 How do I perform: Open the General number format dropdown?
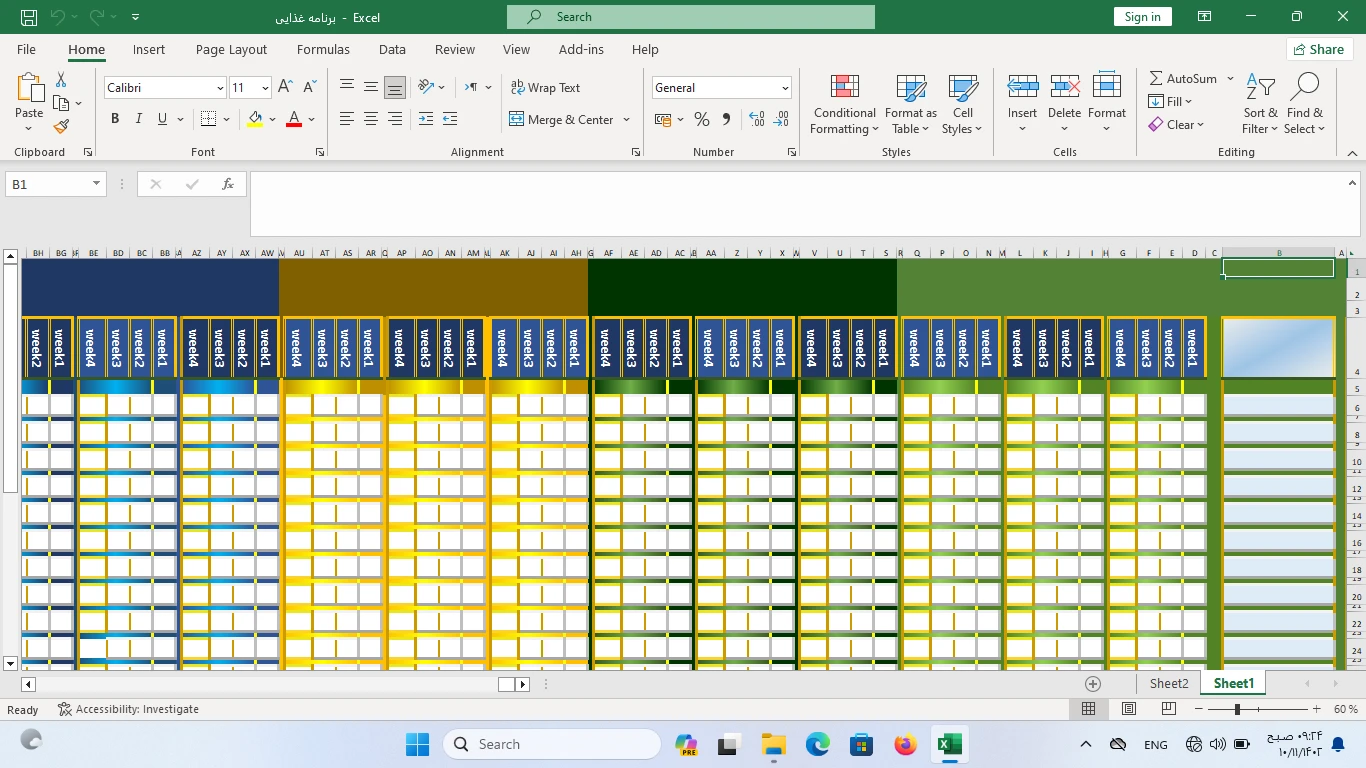pos(785,88)
